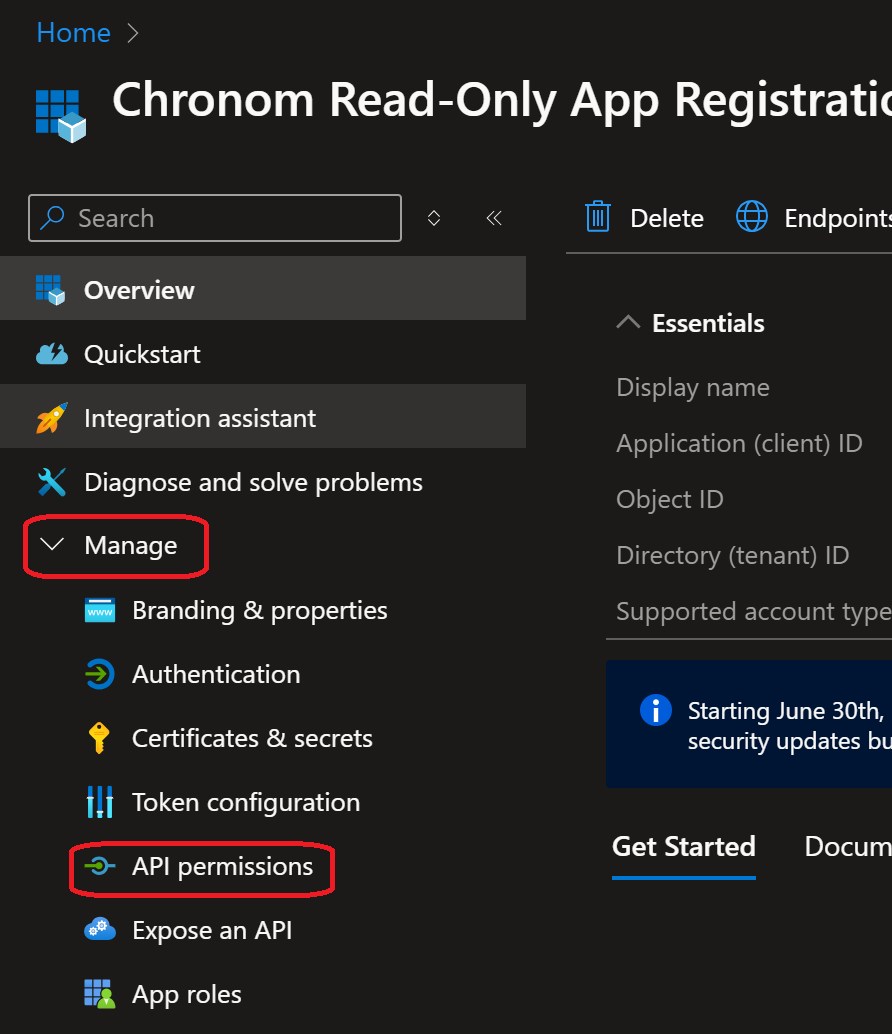Image resolution: width=892 pixels, height=1034 pixels.
Task: Click the Branding www window icon
Action: [x=100, y=610]
